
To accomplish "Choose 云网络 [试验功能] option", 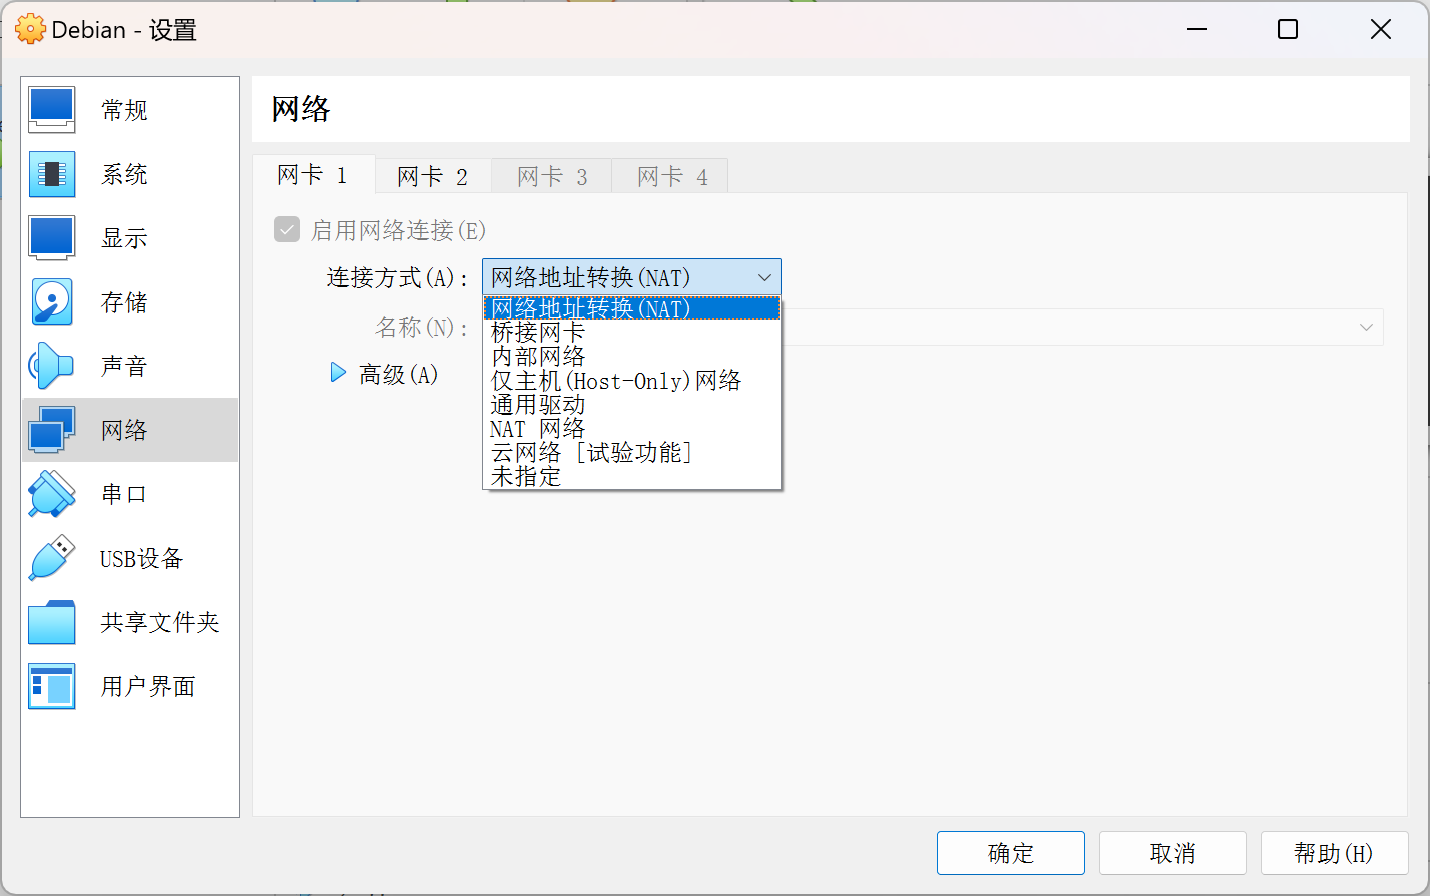I will pyautogui.click(x=632, y=452).
